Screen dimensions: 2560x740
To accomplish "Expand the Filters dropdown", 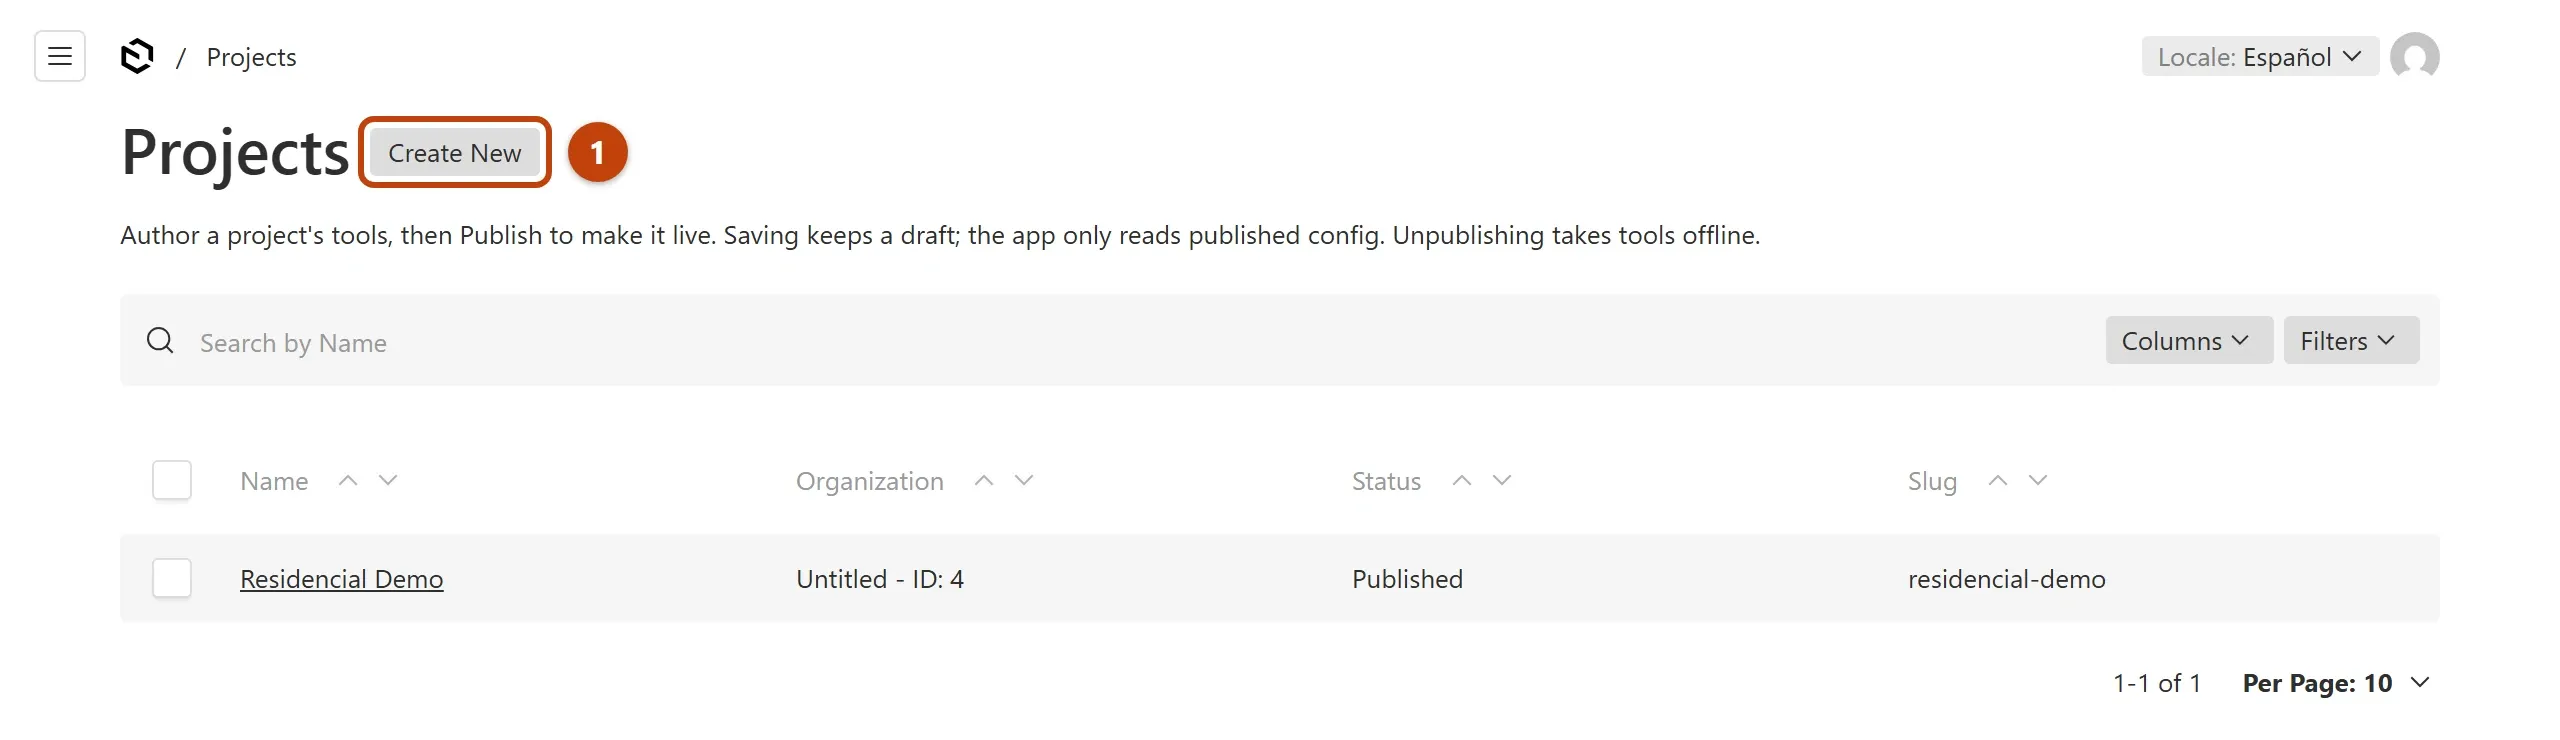I will (x=2351, y=341).
